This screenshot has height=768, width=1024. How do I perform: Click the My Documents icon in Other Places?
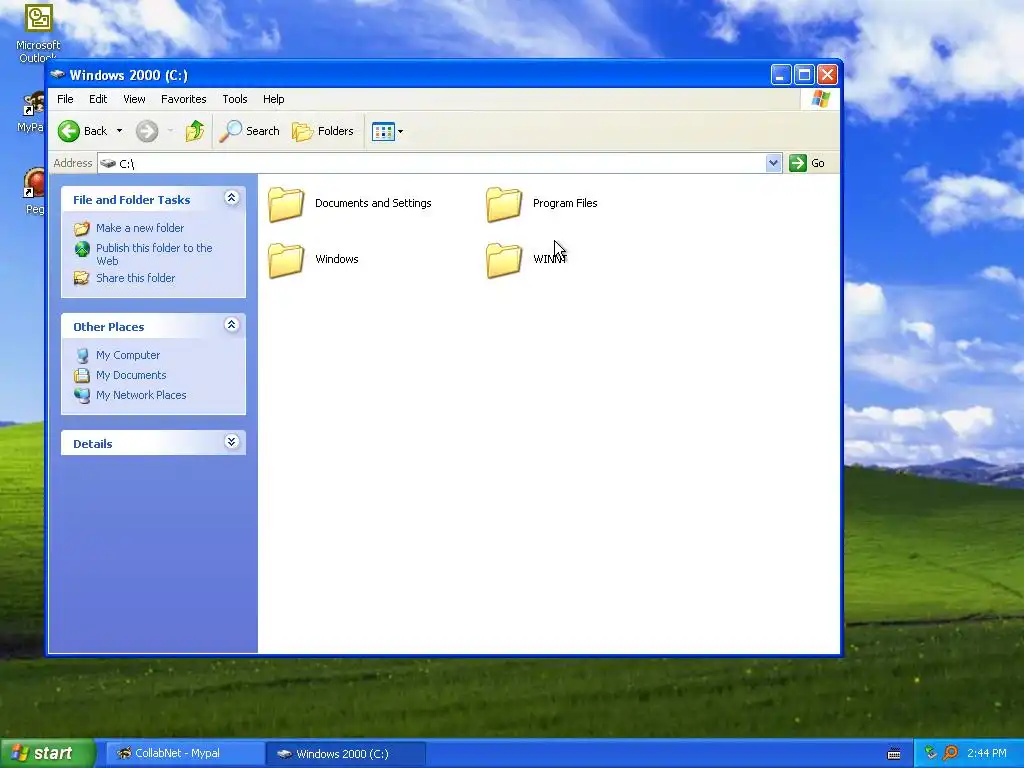(x=82, y=376)
